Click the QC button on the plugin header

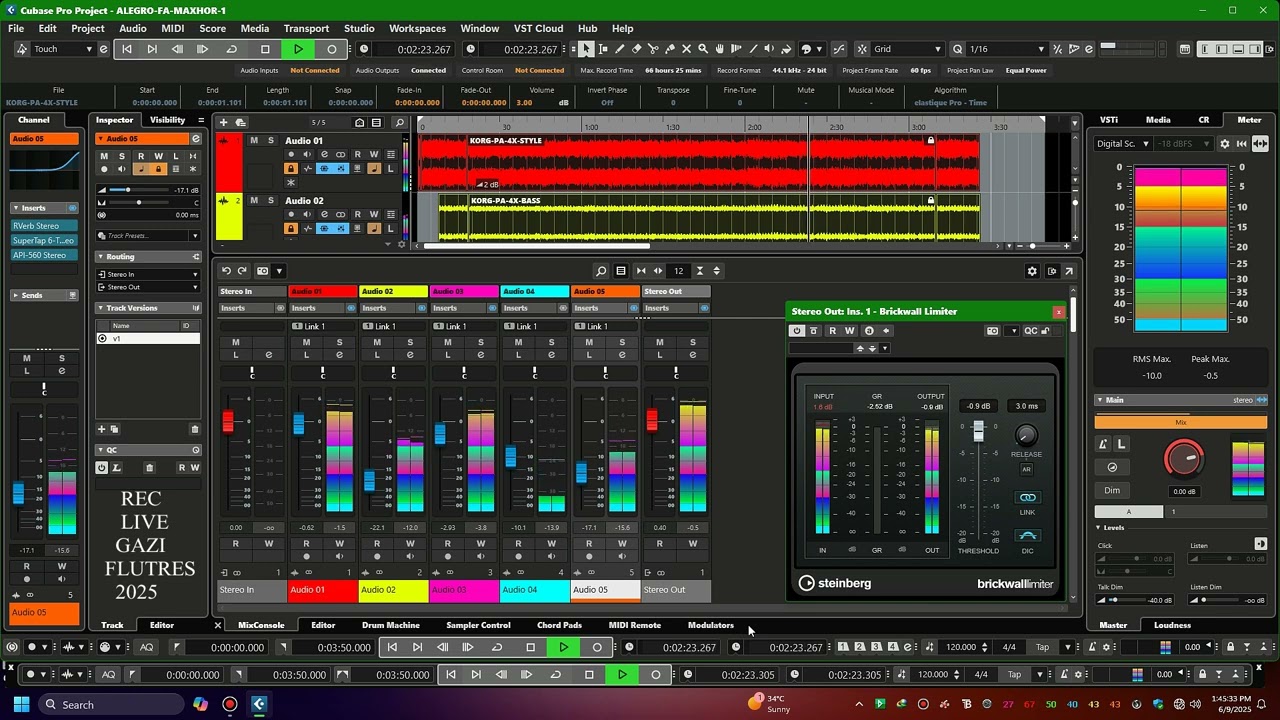(1030, 331)
